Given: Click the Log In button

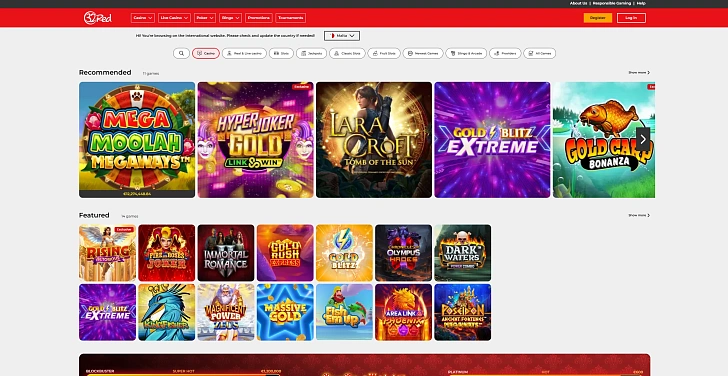Looking at the screenshot, I should (x=631, y=18).
